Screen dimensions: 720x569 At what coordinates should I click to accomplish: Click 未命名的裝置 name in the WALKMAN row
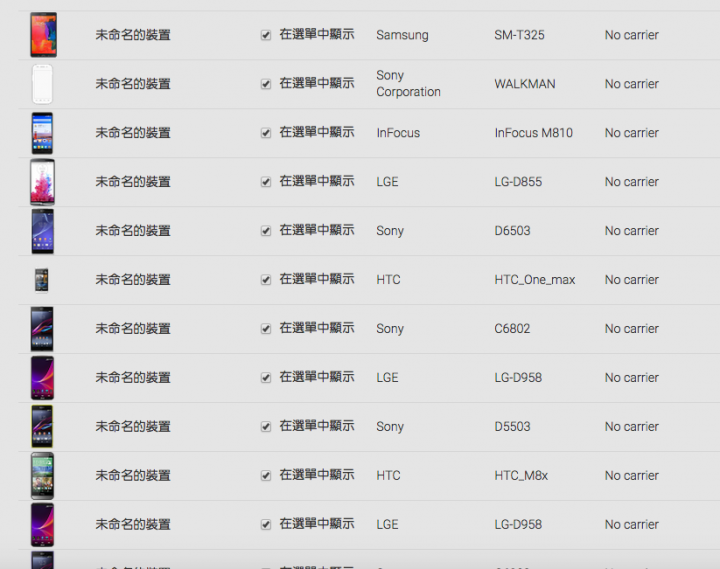pyautogui.click(x=133, y=84)
